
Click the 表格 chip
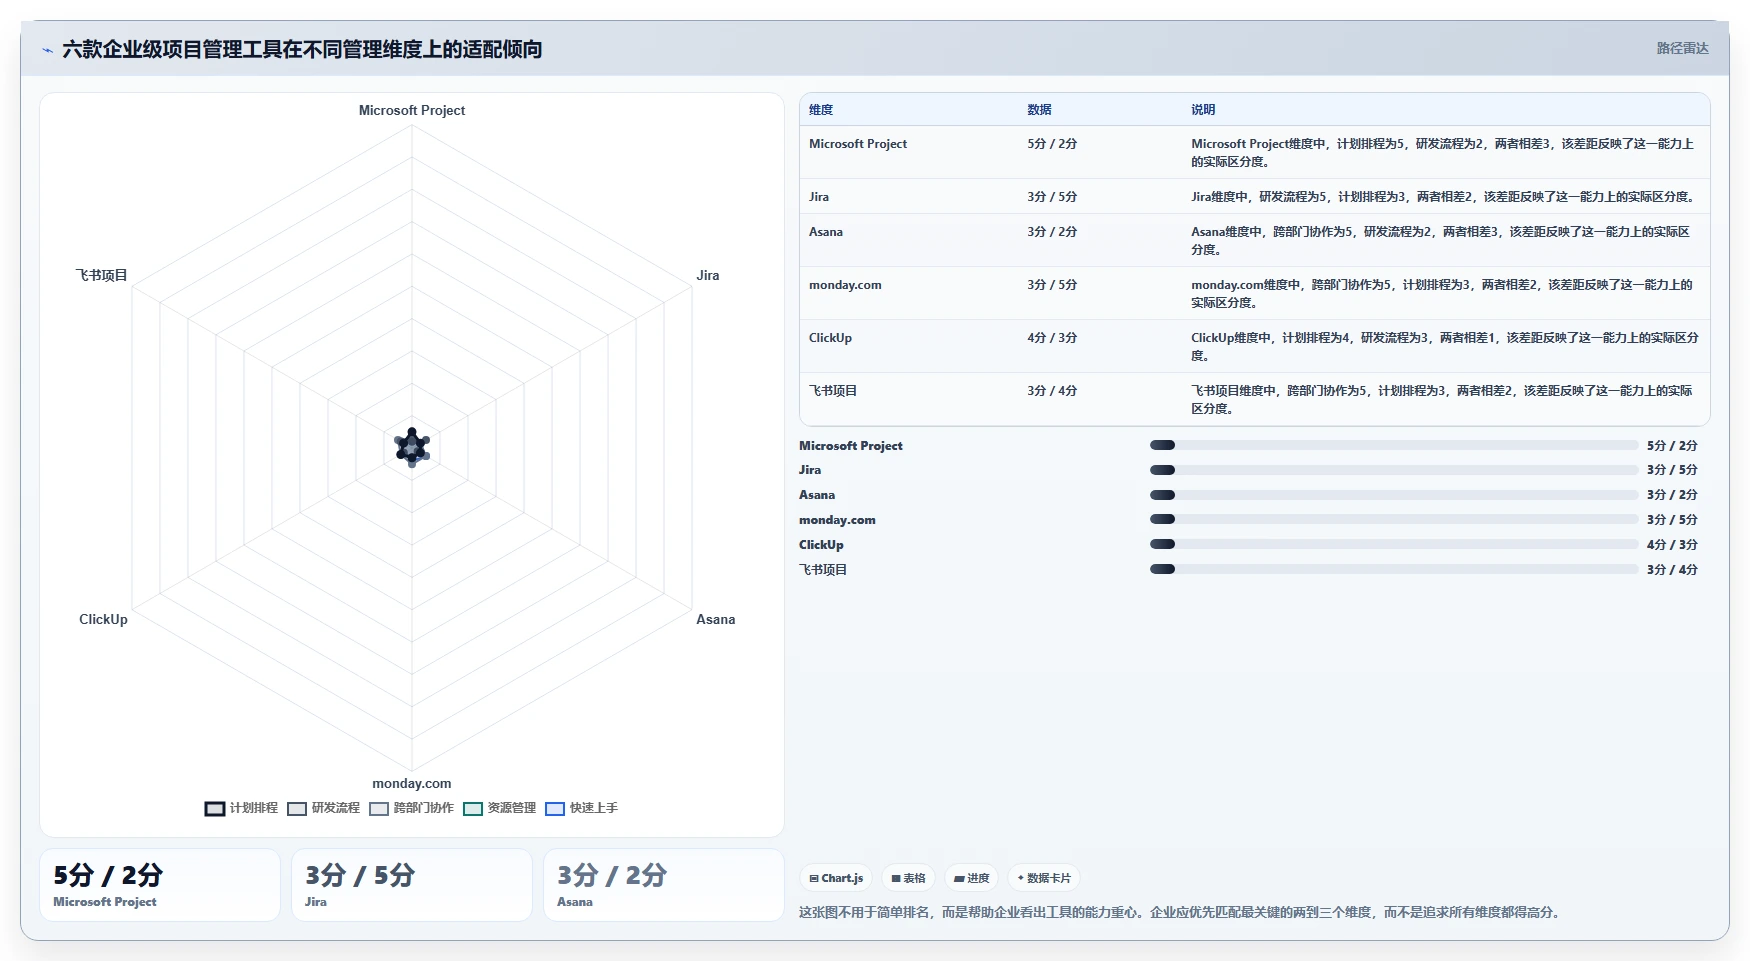[908, 878]
